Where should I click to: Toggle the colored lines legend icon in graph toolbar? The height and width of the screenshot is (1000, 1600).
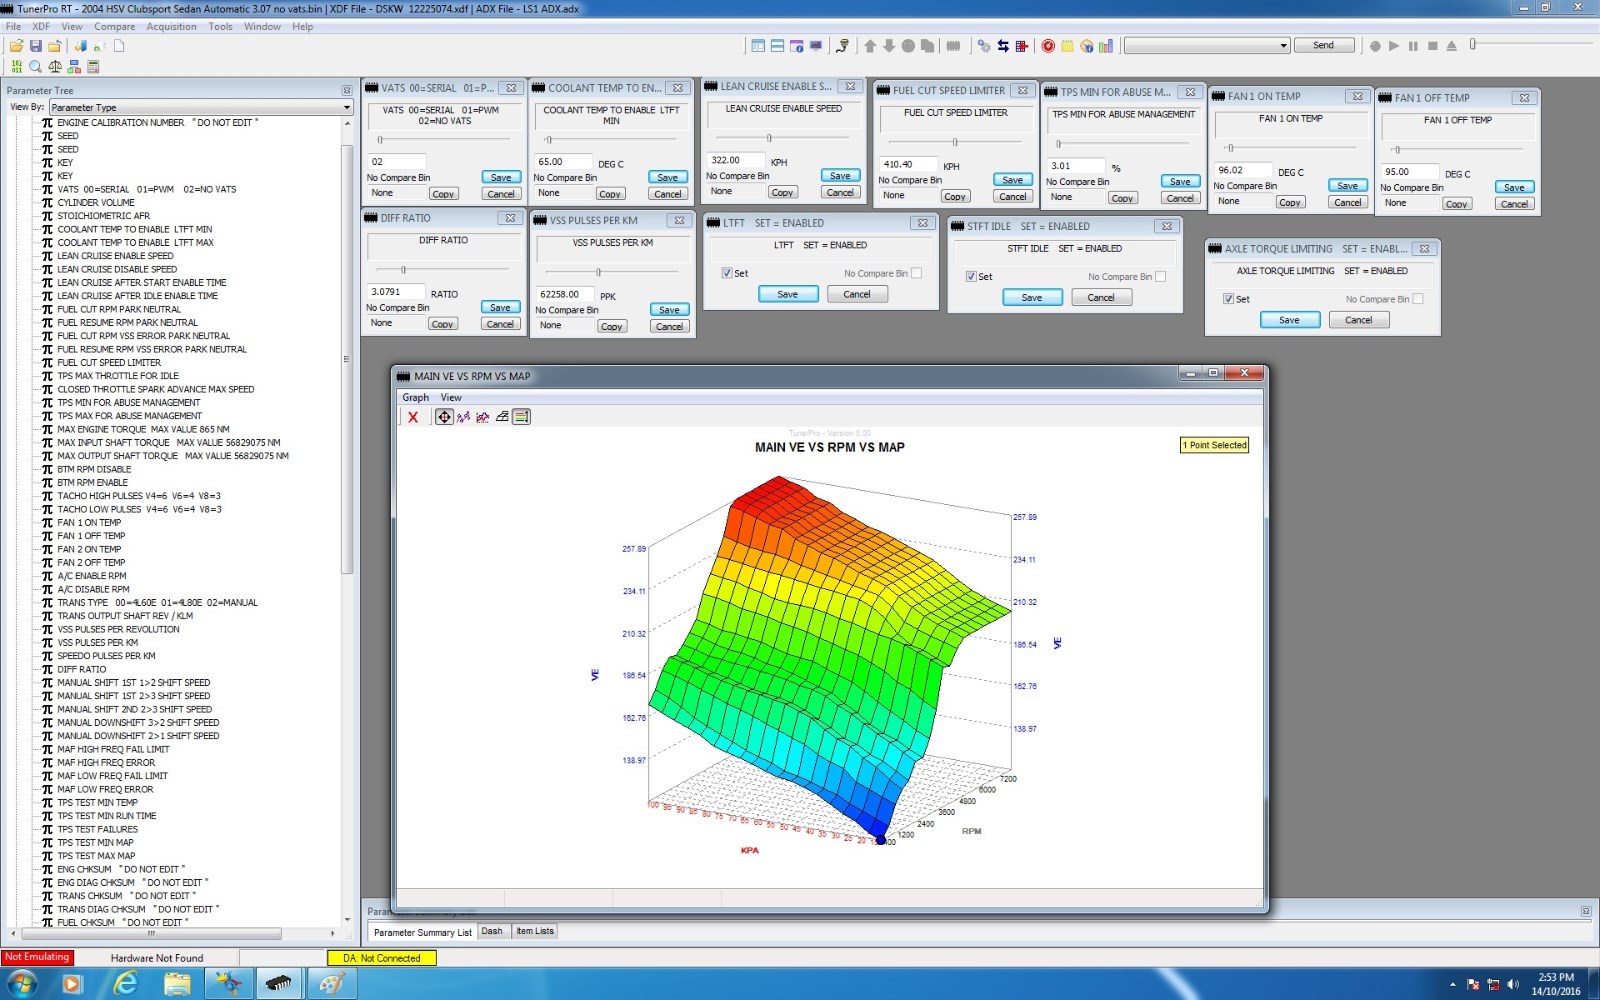coord(521,417)
